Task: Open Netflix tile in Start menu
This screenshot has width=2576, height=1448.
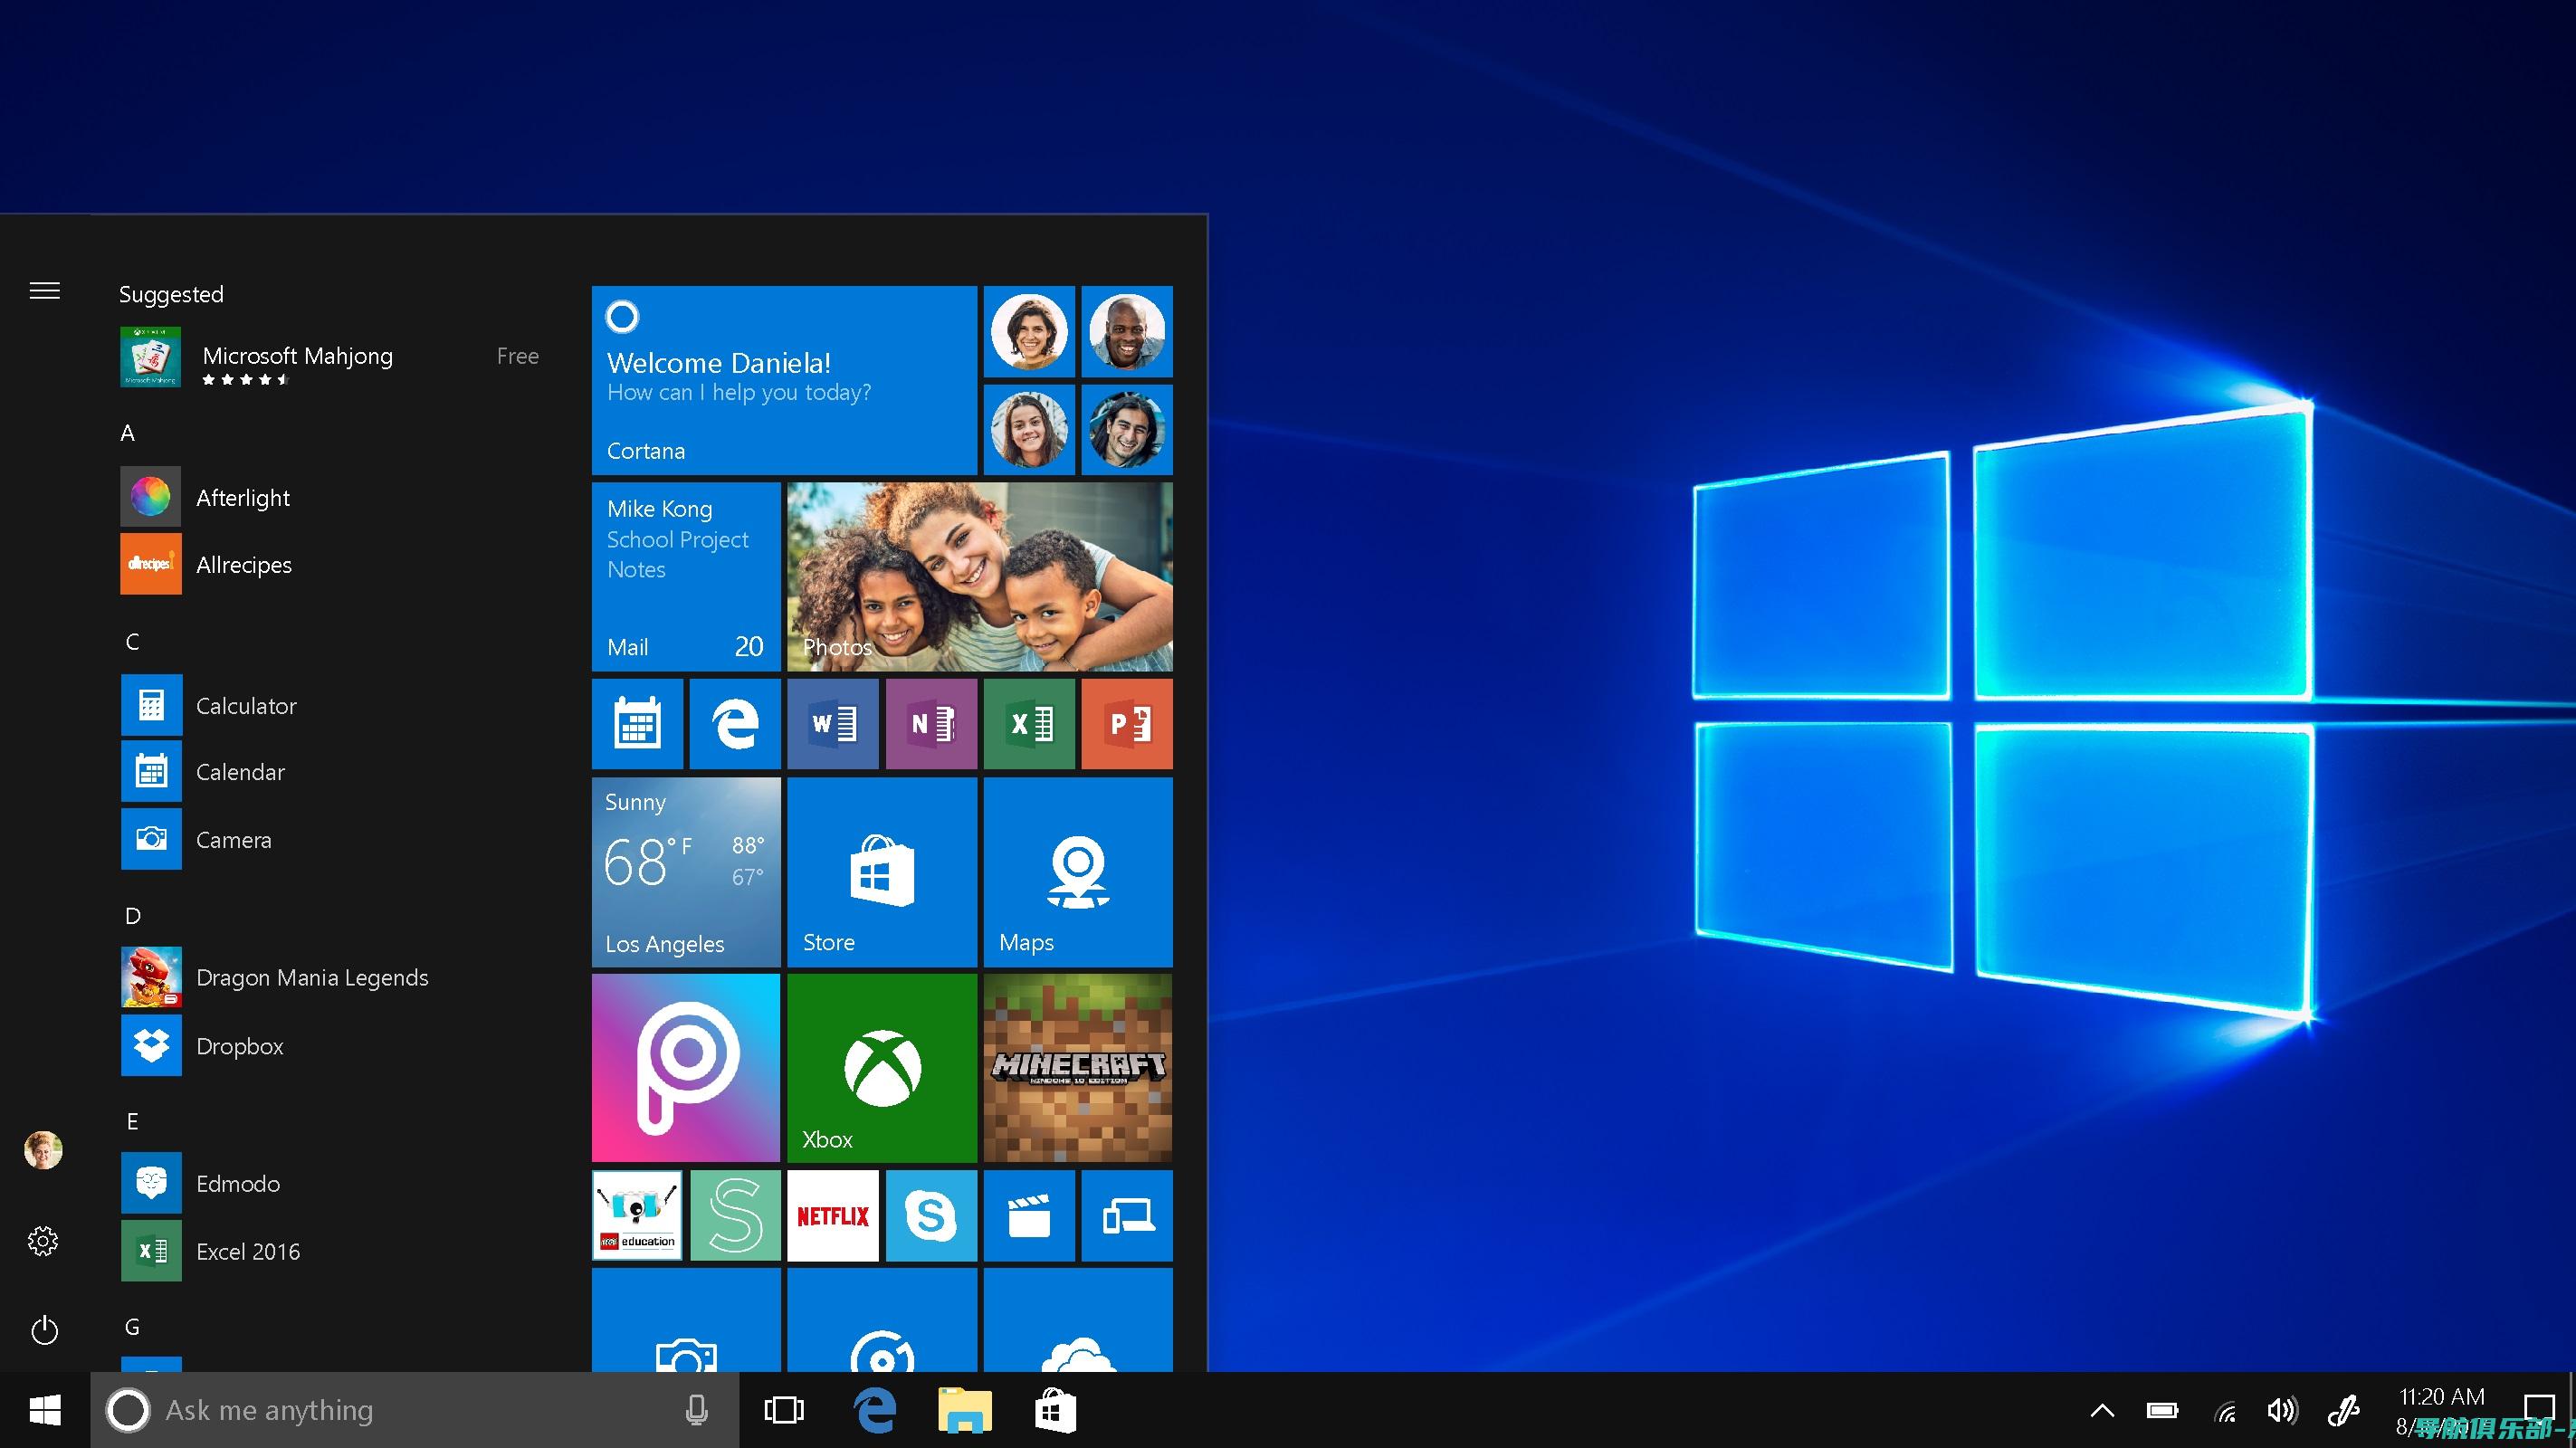Action: 834,1216
